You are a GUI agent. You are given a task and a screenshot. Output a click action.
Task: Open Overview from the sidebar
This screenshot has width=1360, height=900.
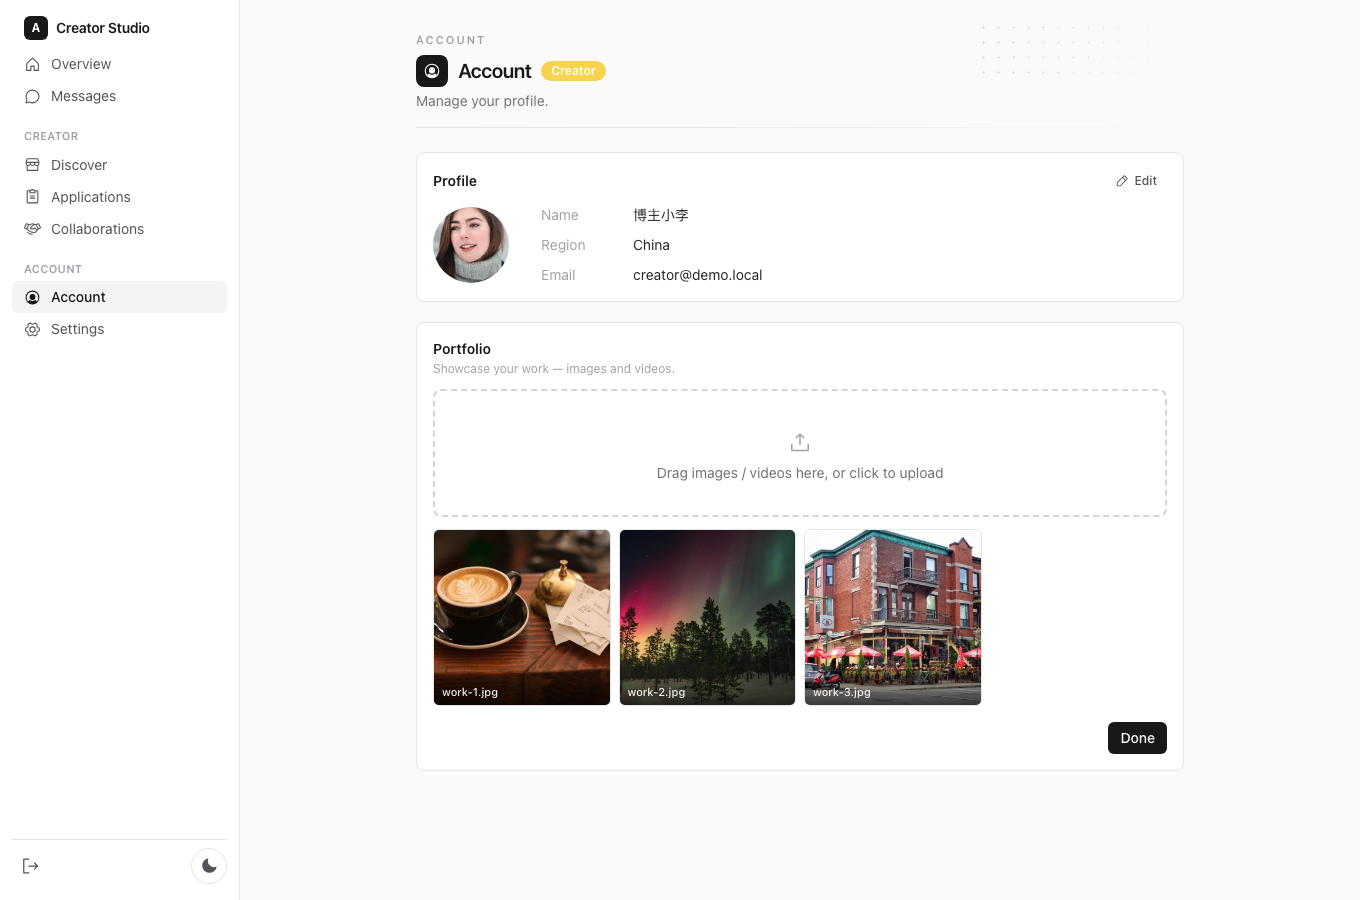119,64
